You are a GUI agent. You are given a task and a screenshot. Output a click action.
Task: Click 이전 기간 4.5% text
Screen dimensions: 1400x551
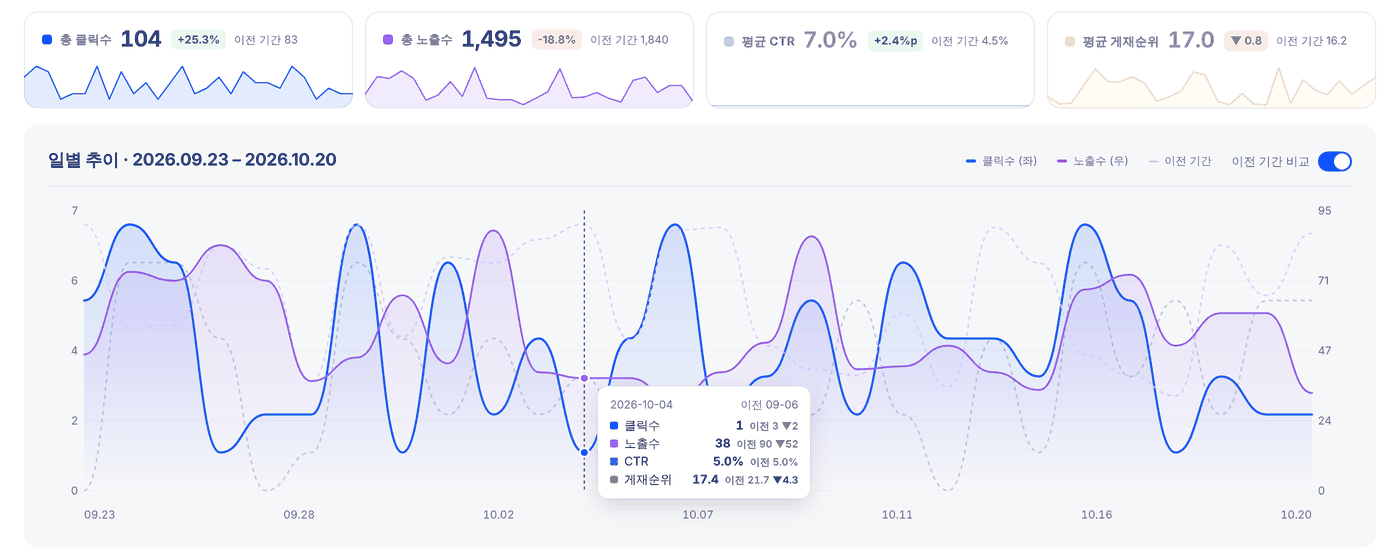(969, 41)
